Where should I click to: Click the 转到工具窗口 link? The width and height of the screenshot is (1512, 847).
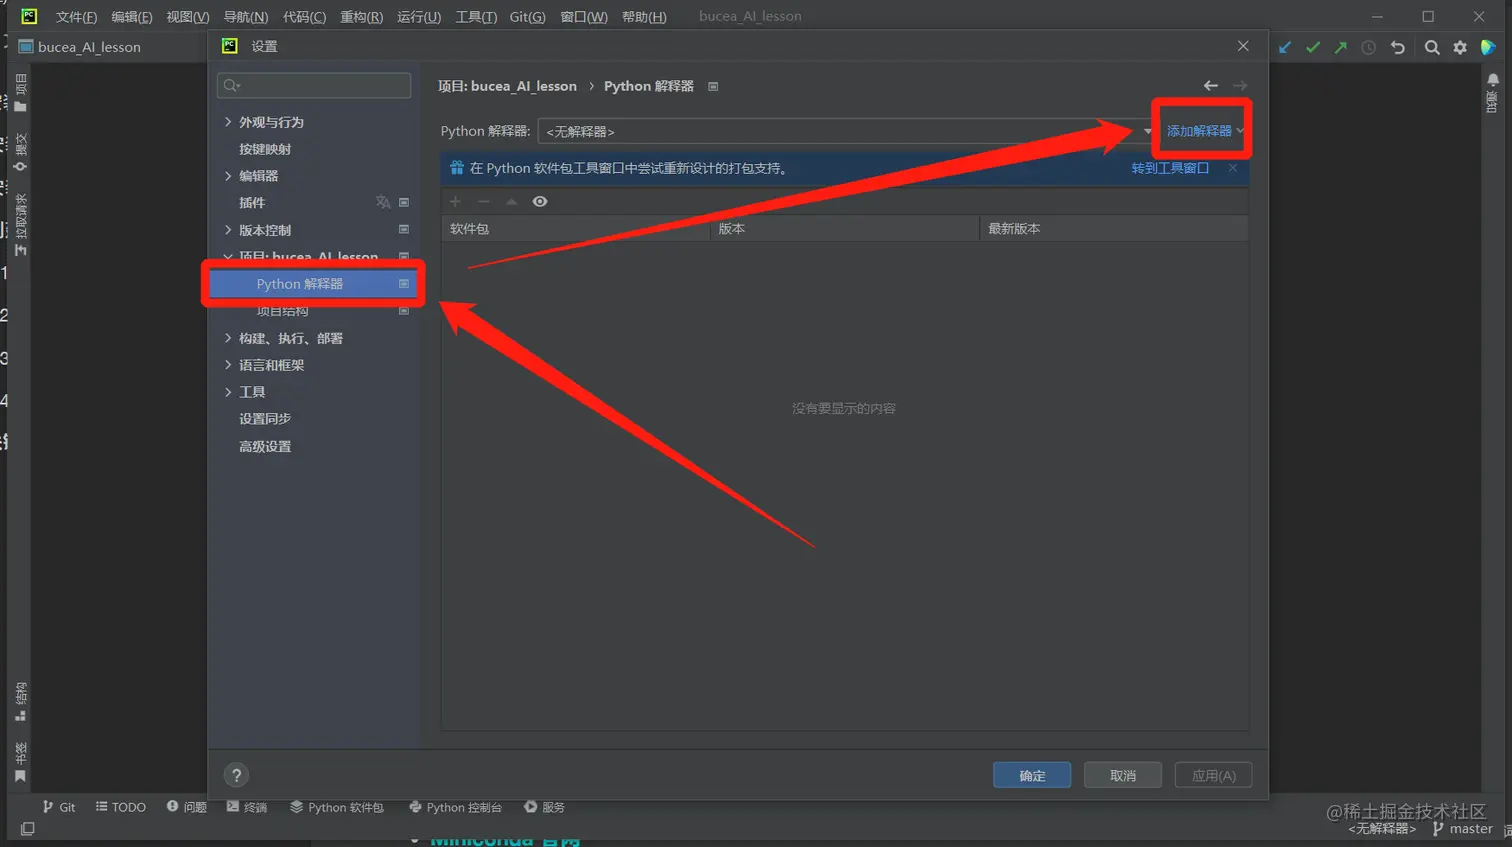(1170, 168)
